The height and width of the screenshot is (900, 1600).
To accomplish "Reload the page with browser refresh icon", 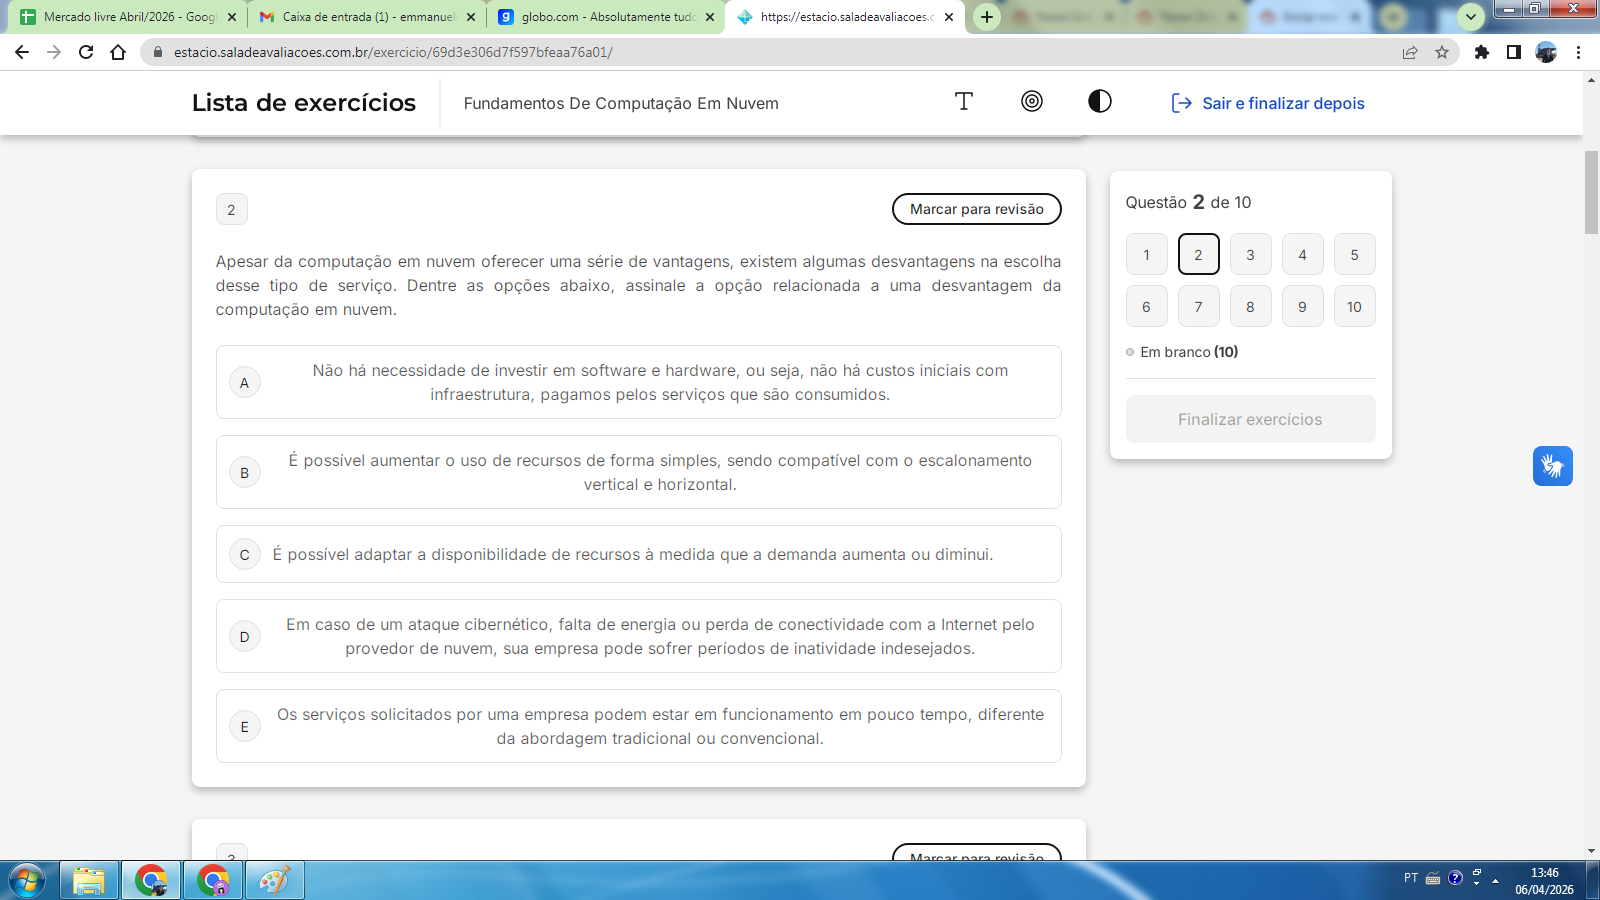I will [x=86, y=52].
